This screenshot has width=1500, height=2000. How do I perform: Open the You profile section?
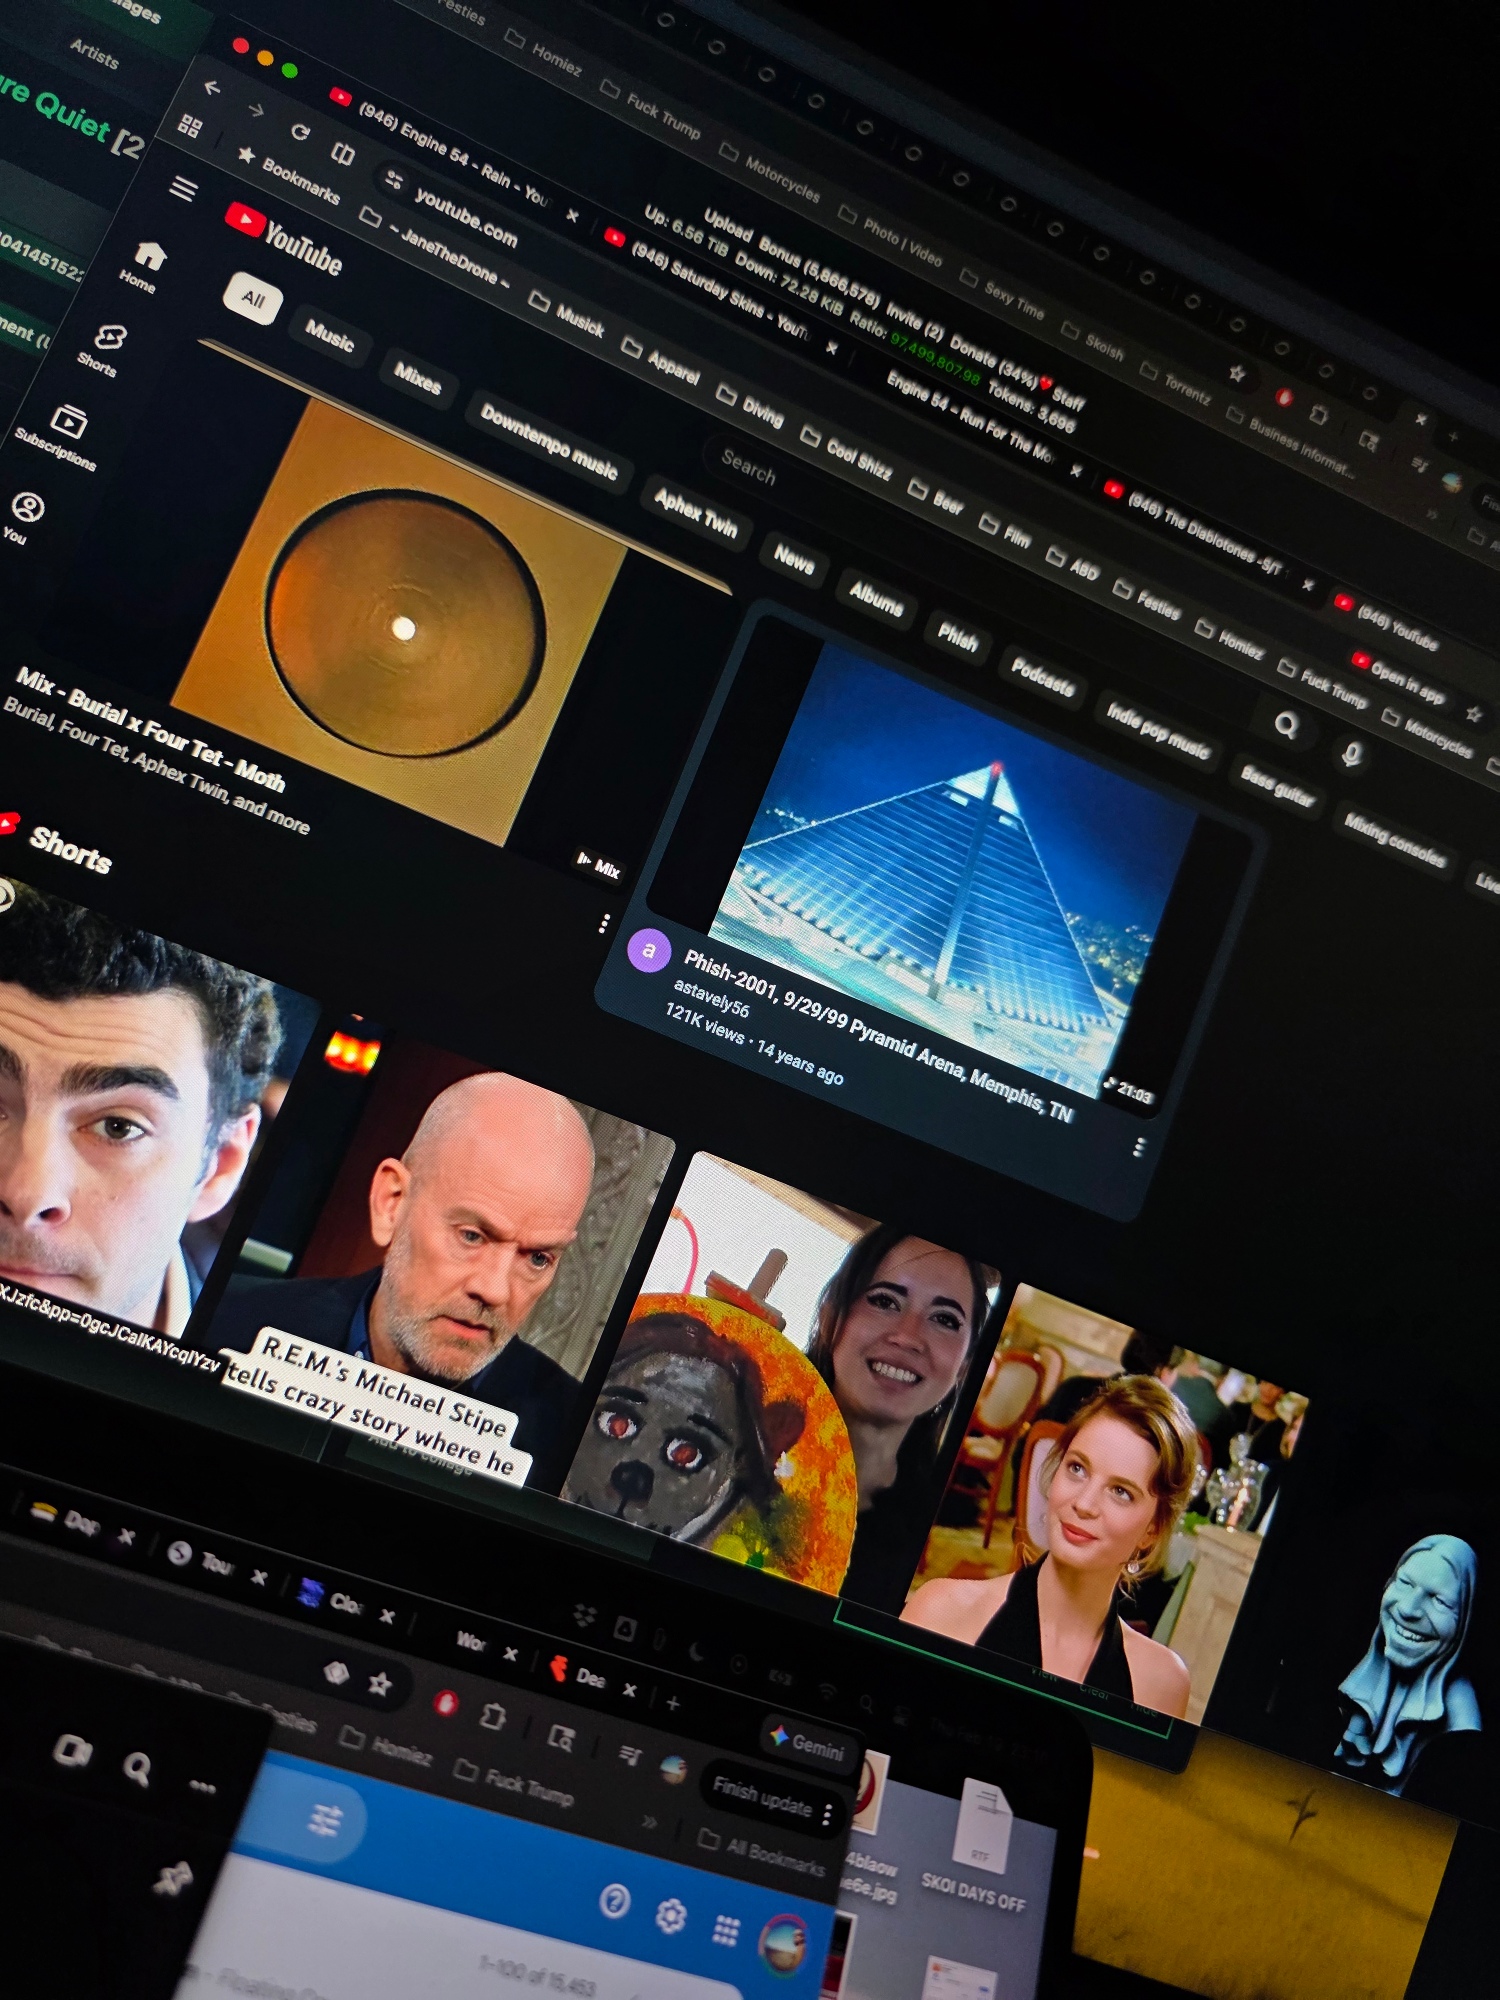point(24,517)
